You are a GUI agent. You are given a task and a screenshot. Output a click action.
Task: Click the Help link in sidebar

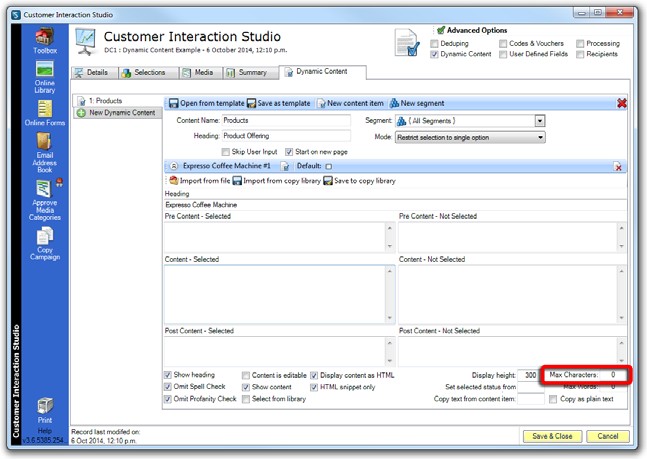tap(45, 431)
